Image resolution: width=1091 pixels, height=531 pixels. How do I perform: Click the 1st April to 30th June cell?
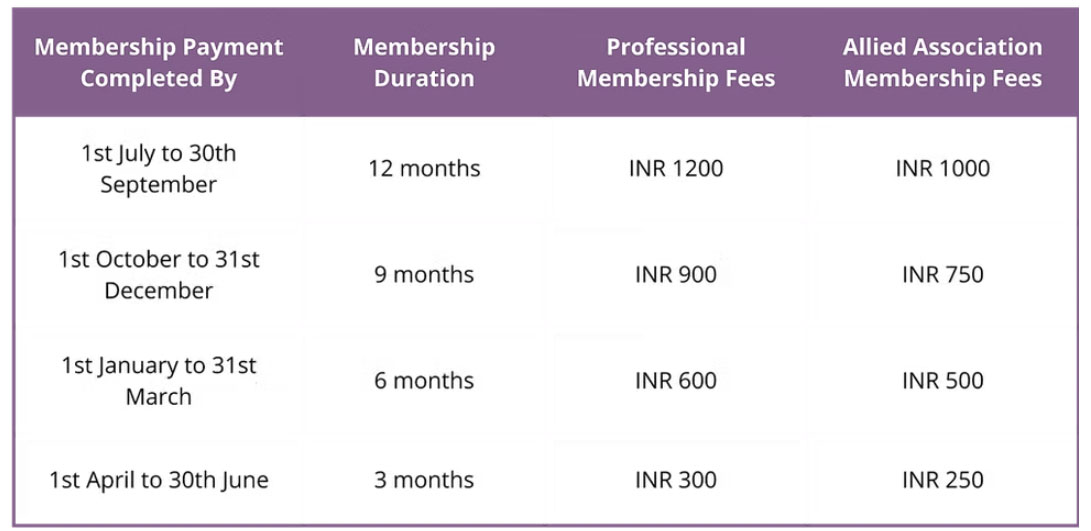click(x=159, y=480)
